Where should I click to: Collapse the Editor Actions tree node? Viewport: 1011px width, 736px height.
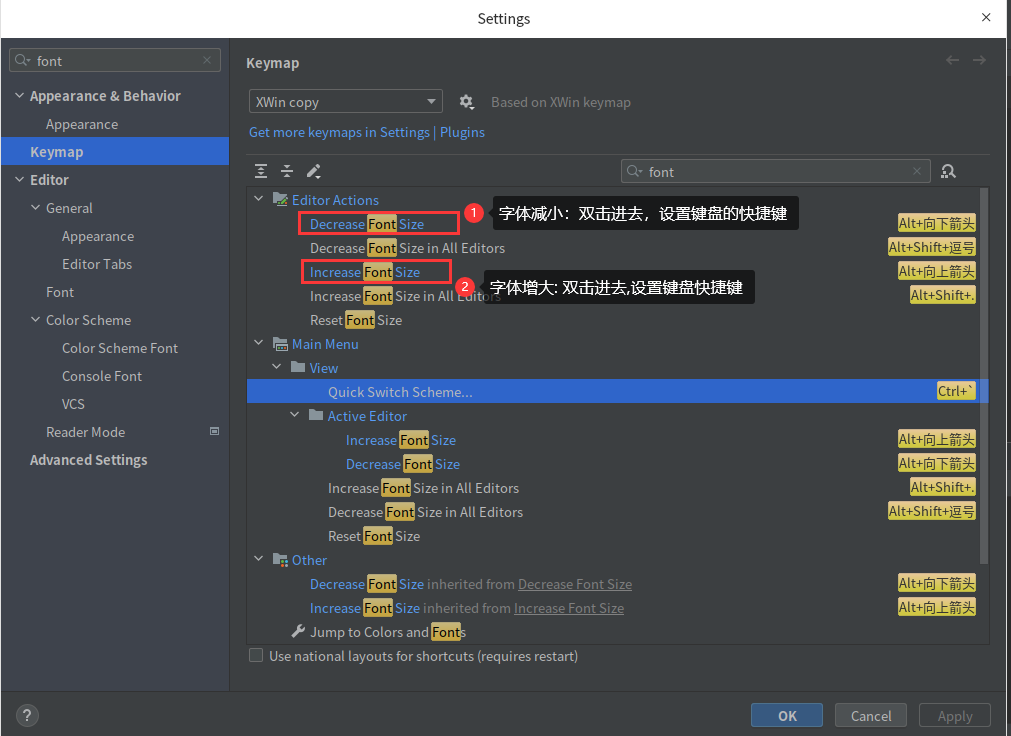coord(259,199)
